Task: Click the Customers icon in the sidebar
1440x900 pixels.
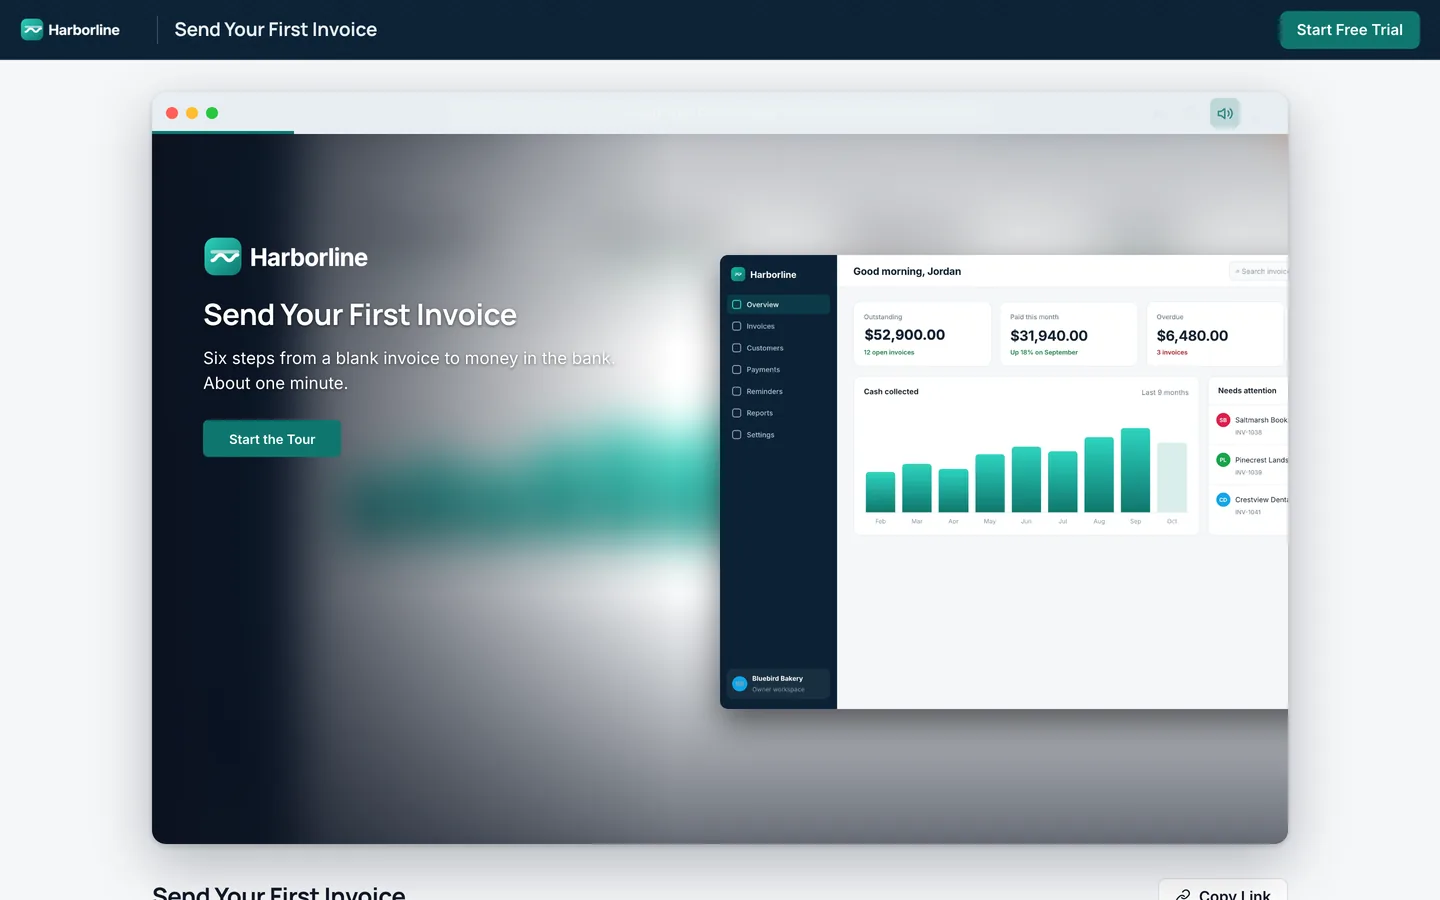Action: [x=737, y=348]
